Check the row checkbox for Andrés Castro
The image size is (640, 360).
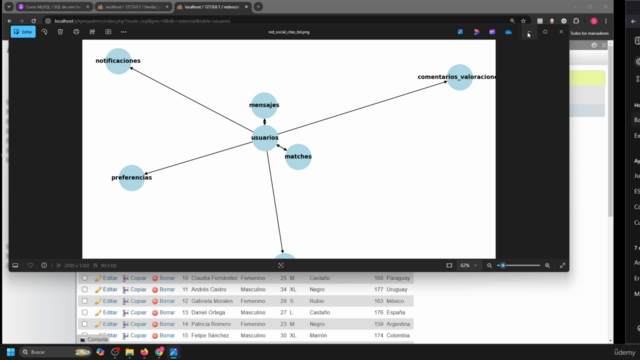(84, 289)
